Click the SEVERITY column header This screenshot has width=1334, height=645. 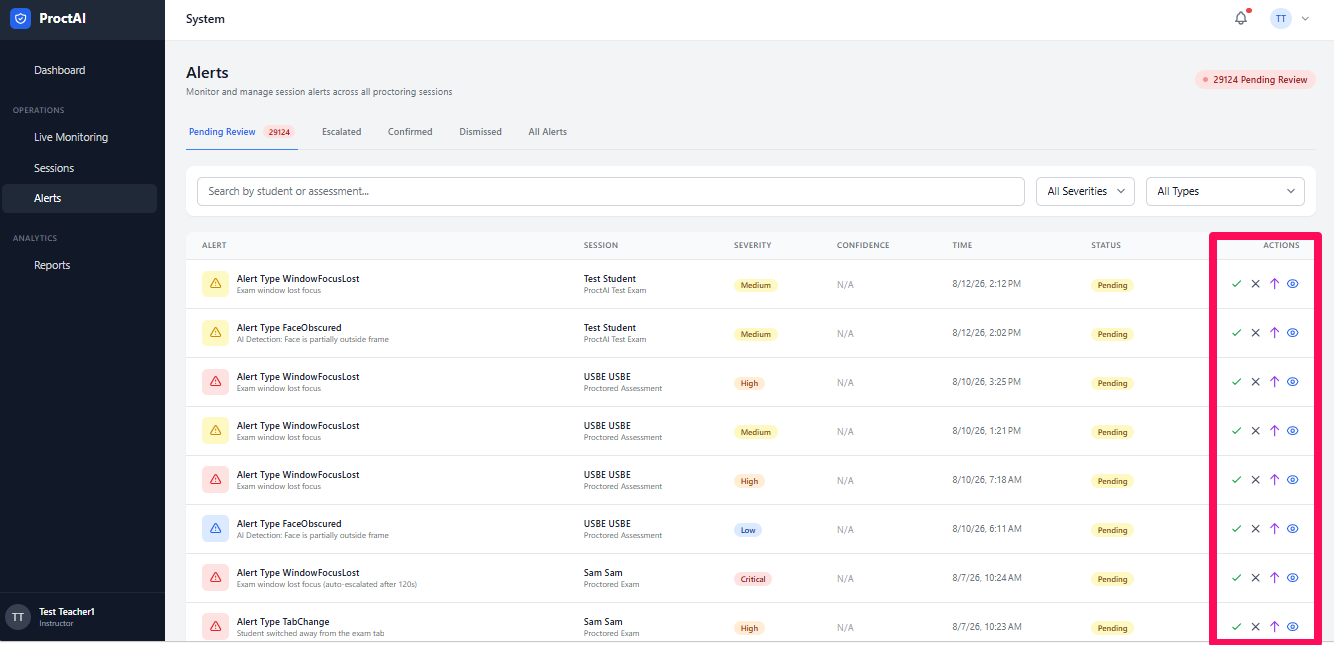pyautogui.click(x=752, y=245)
